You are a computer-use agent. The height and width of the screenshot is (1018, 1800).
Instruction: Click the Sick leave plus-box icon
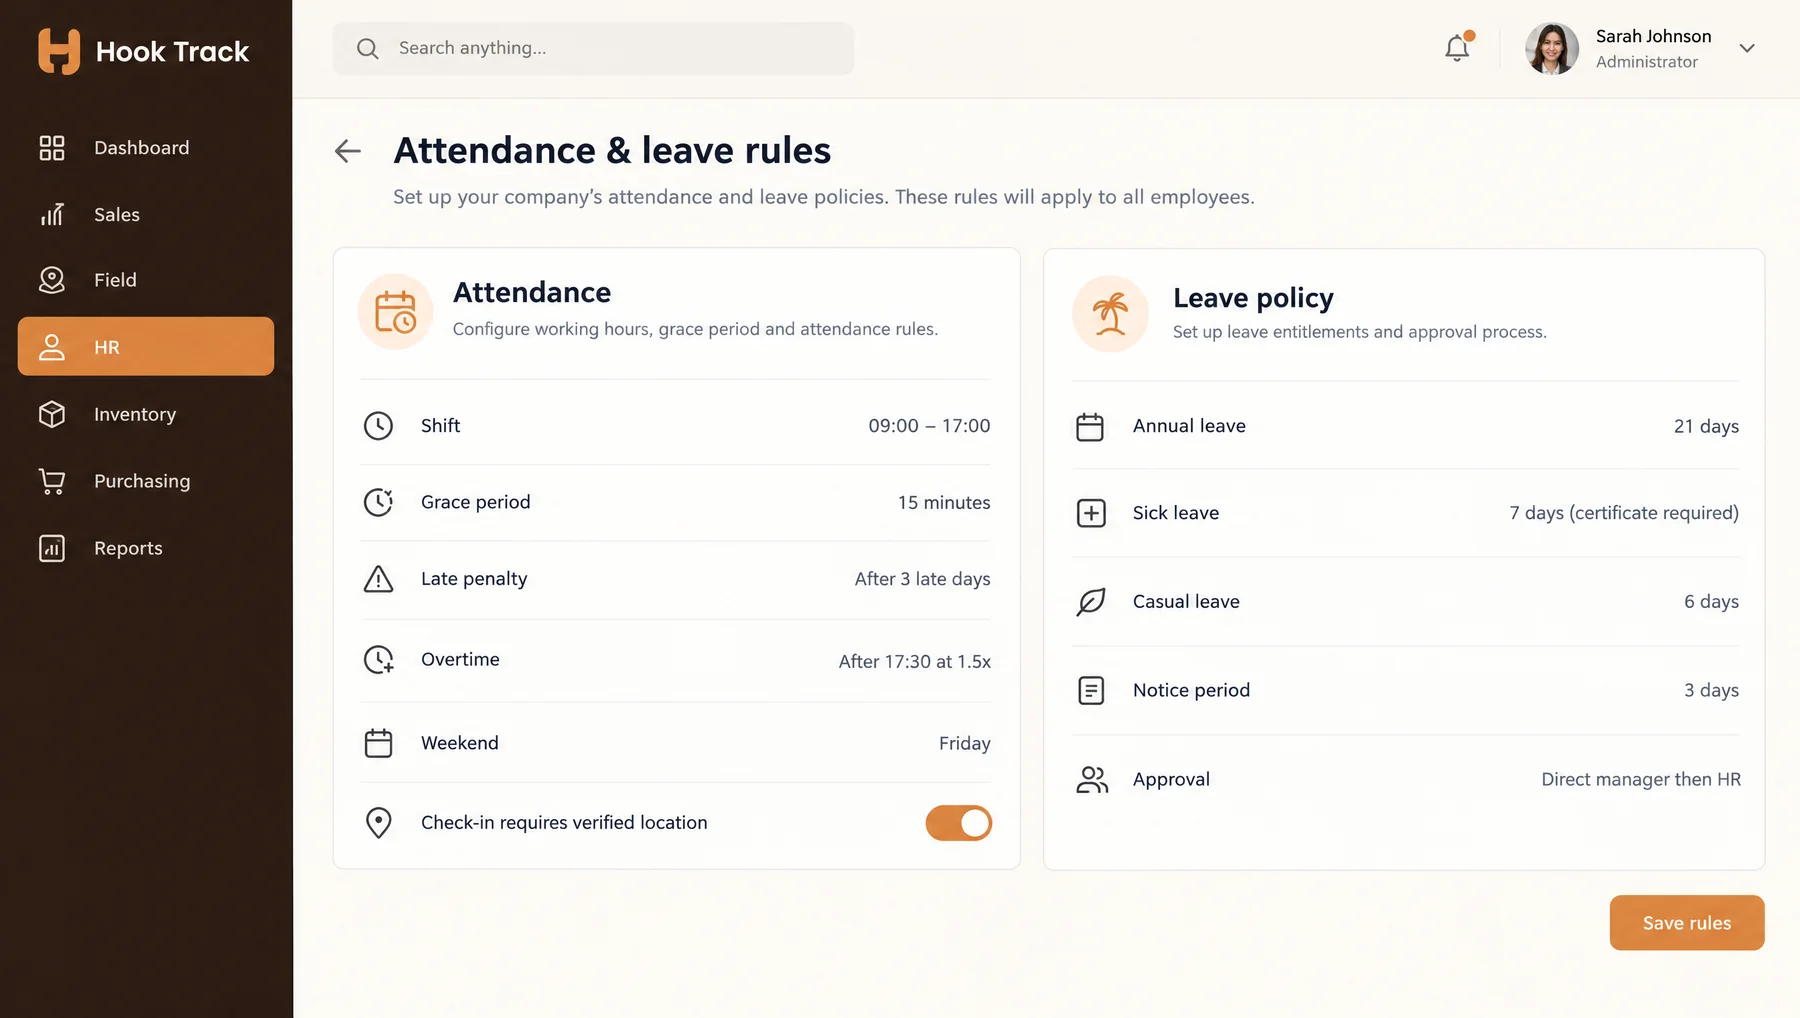point(1091,513)
